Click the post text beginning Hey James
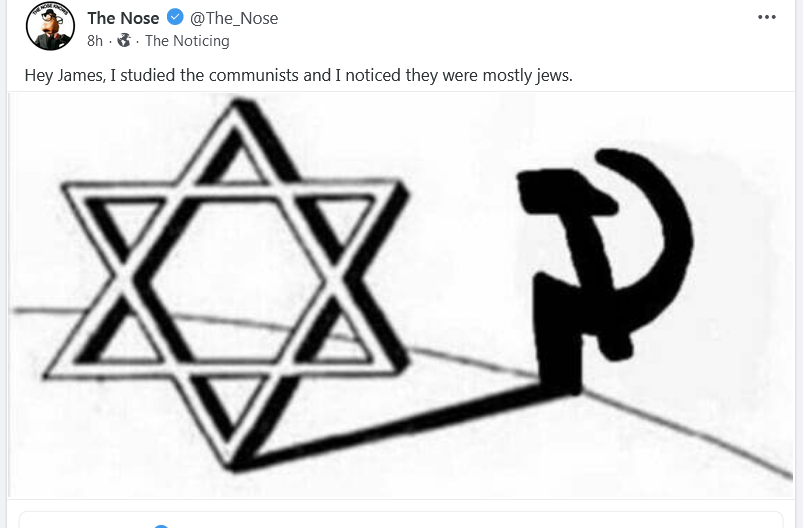The height and width of the screenshot is (530, 807). click(299, 75)
